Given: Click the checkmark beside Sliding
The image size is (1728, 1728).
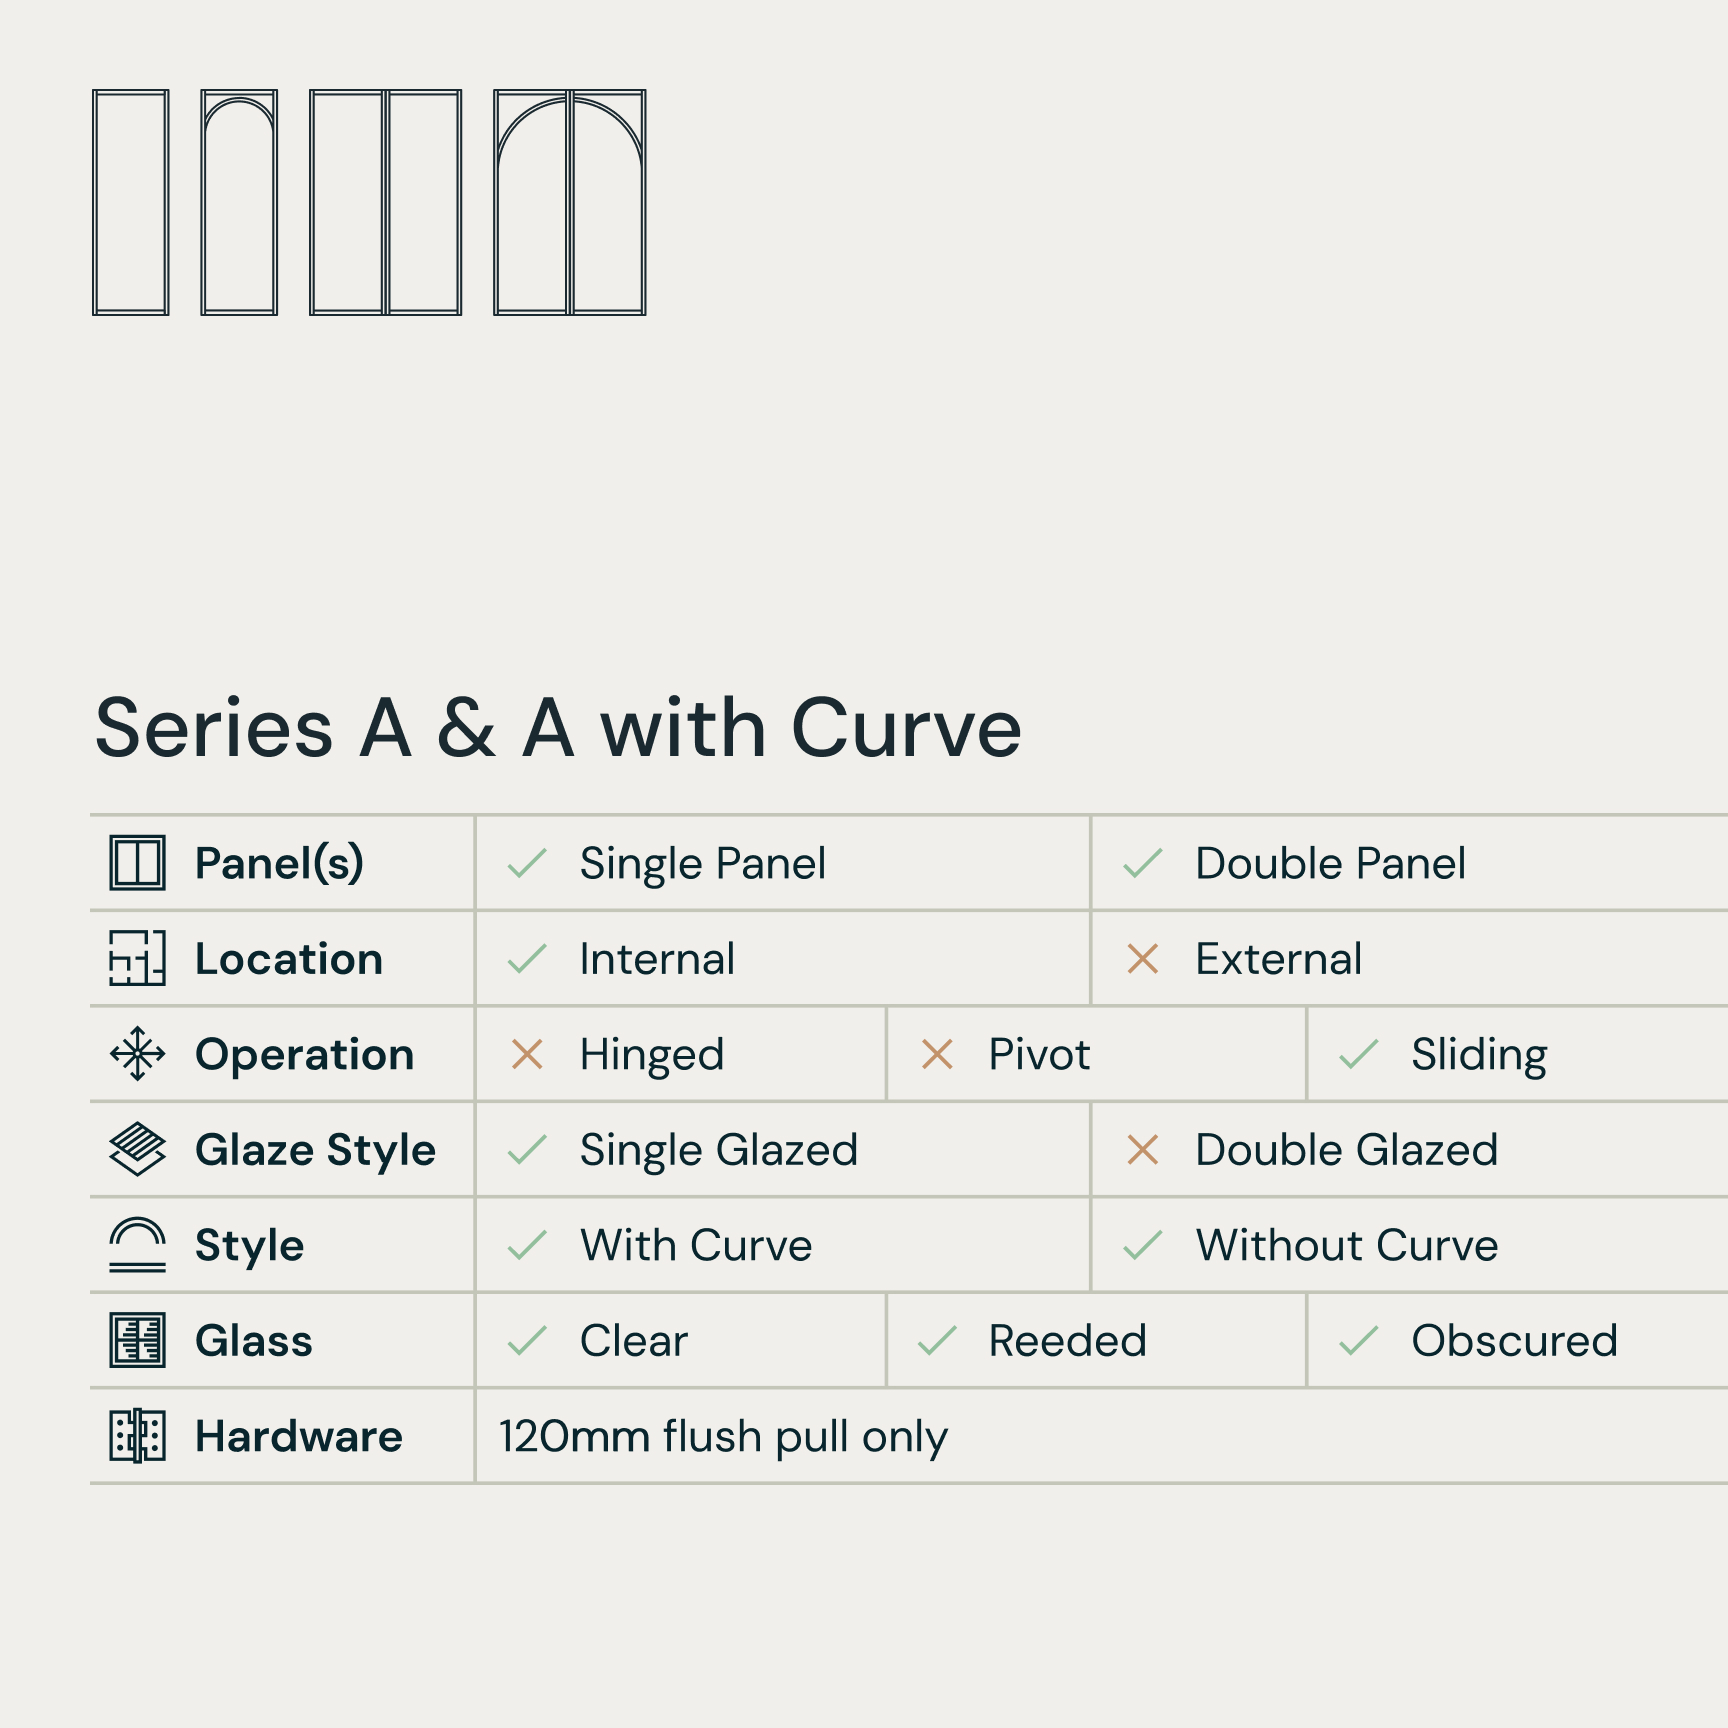Looking at the screenshot, I should click(1359, 1054).
